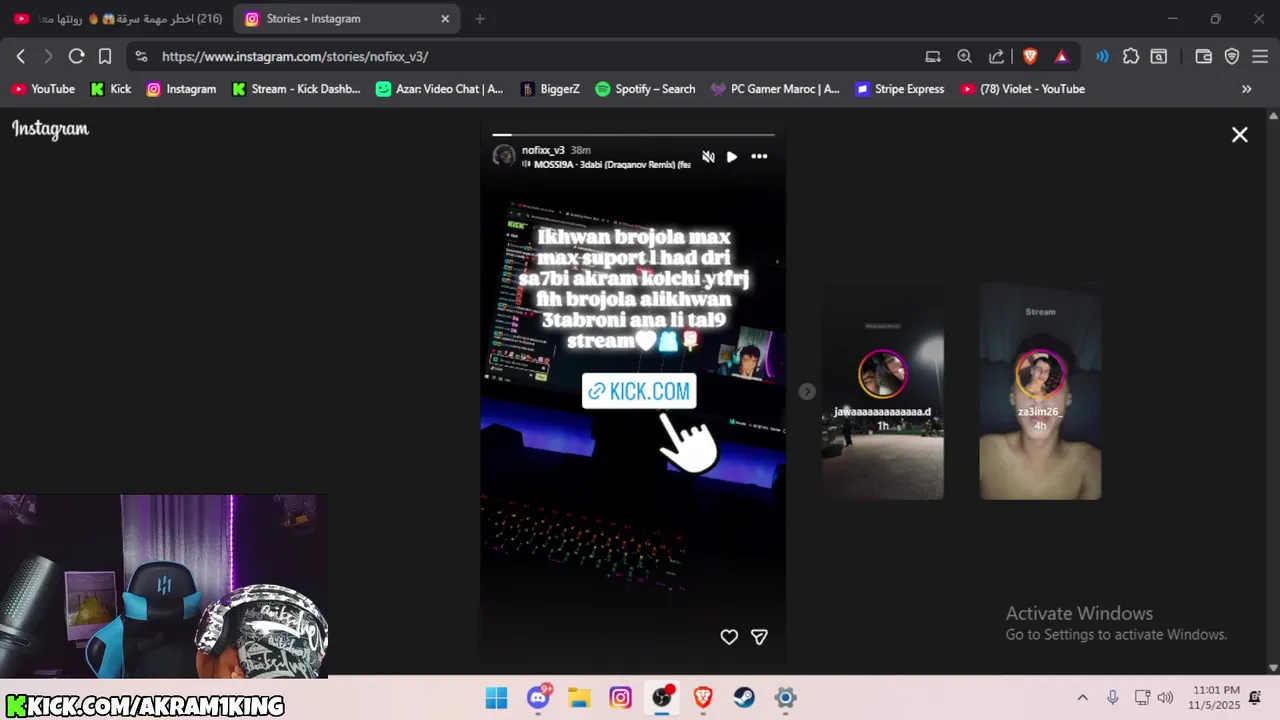Viewport: 1280px width, 720px height.
Task: Open the story more options menu
Action: click(x=759, y=157)
